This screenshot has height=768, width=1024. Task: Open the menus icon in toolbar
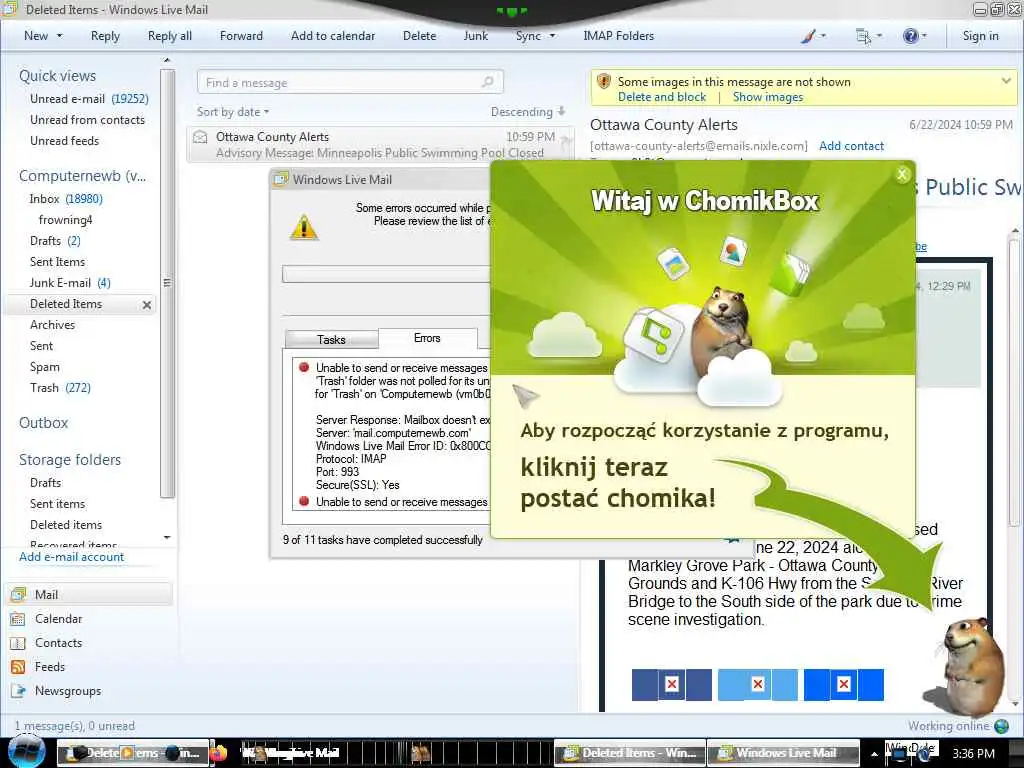coord(863,37)
